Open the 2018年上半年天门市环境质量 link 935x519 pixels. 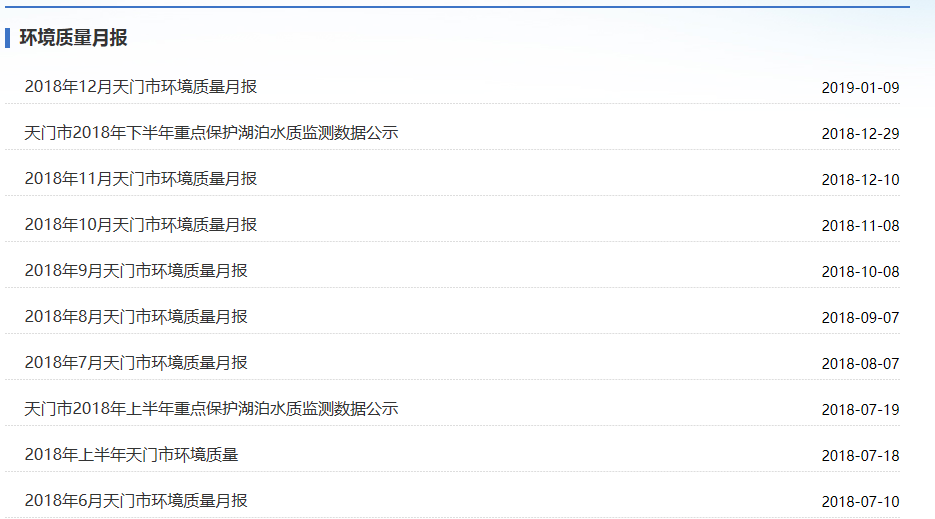click(131, 455)
